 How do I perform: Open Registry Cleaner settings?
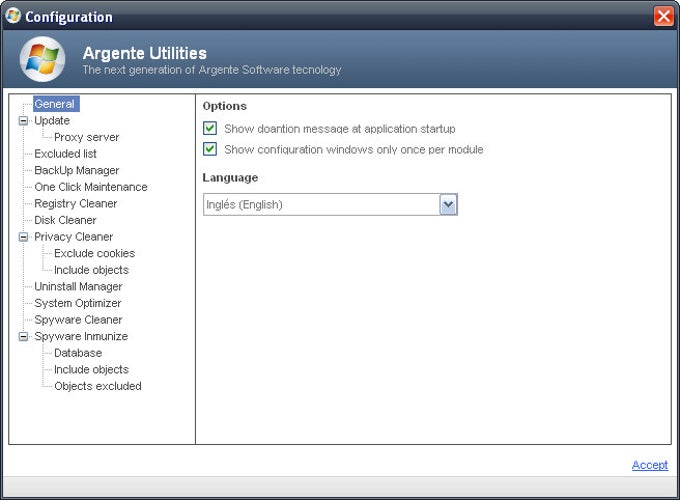tap(76, 203)
